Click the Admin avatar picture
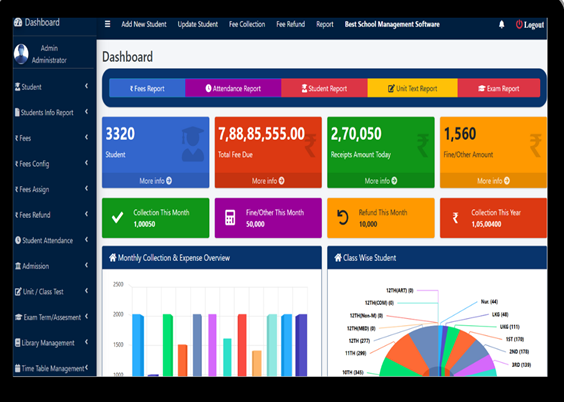Image resolution: width=564 pixels, height=402 pixels. point(21,54)
